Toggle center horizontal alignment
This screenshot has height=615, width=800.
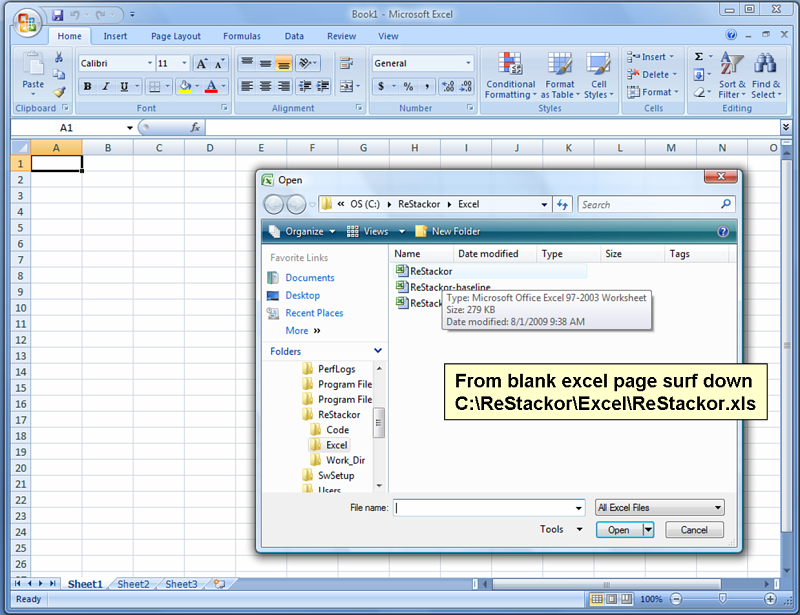tap(265, 86)
